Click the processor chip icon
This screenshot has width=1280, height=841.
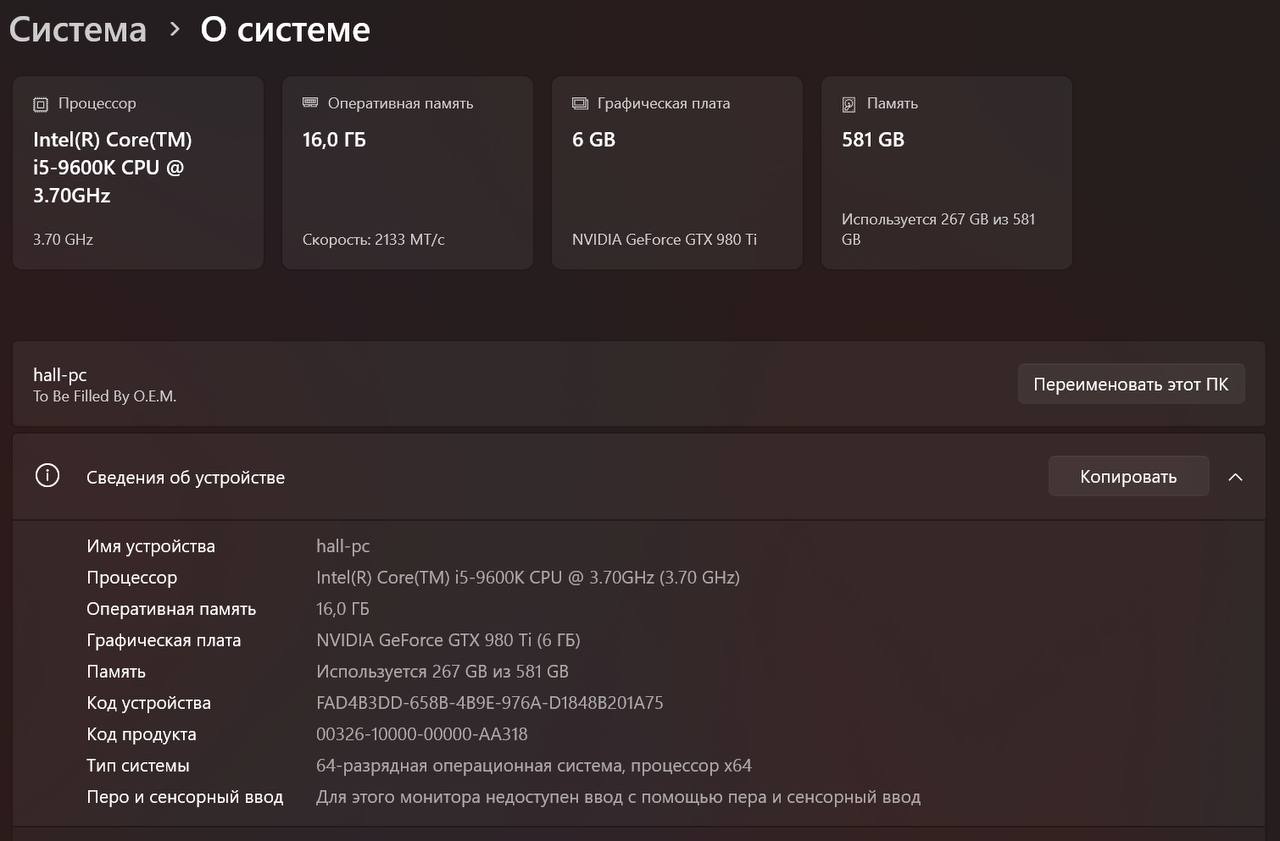[x=40, y=104]
